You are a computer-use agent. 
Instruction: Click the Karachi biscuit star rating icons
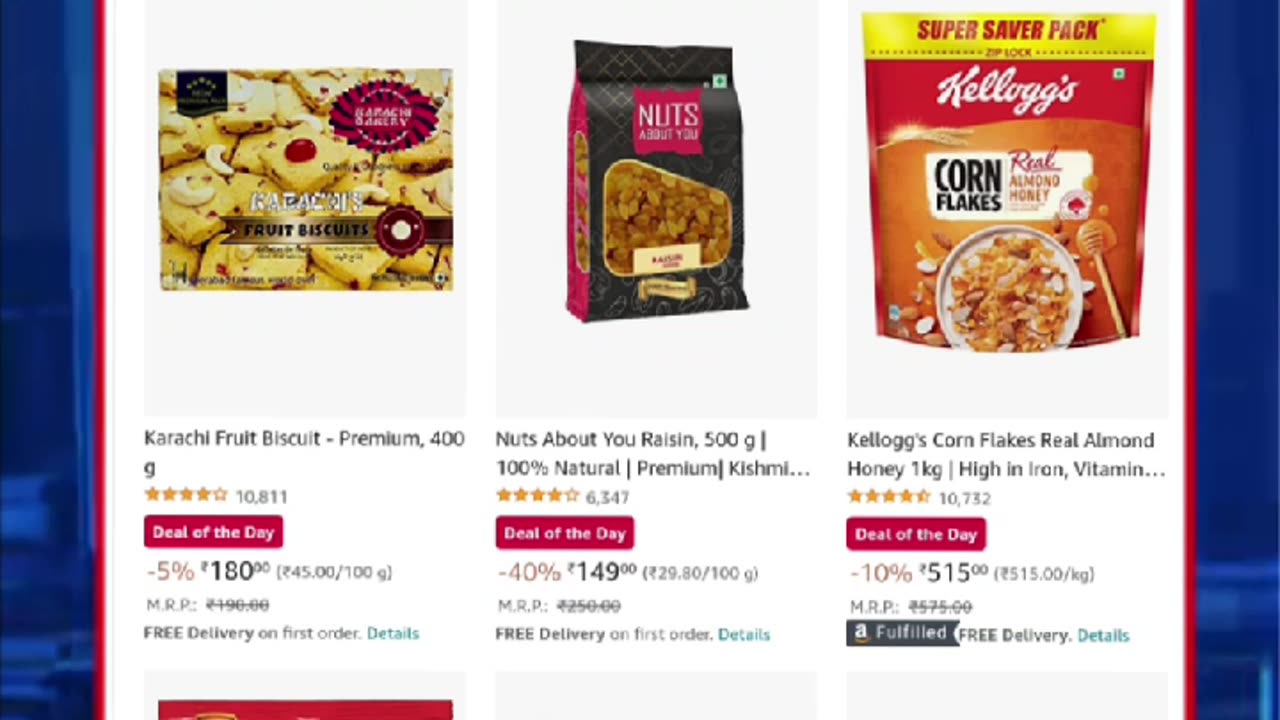point(186,495)
